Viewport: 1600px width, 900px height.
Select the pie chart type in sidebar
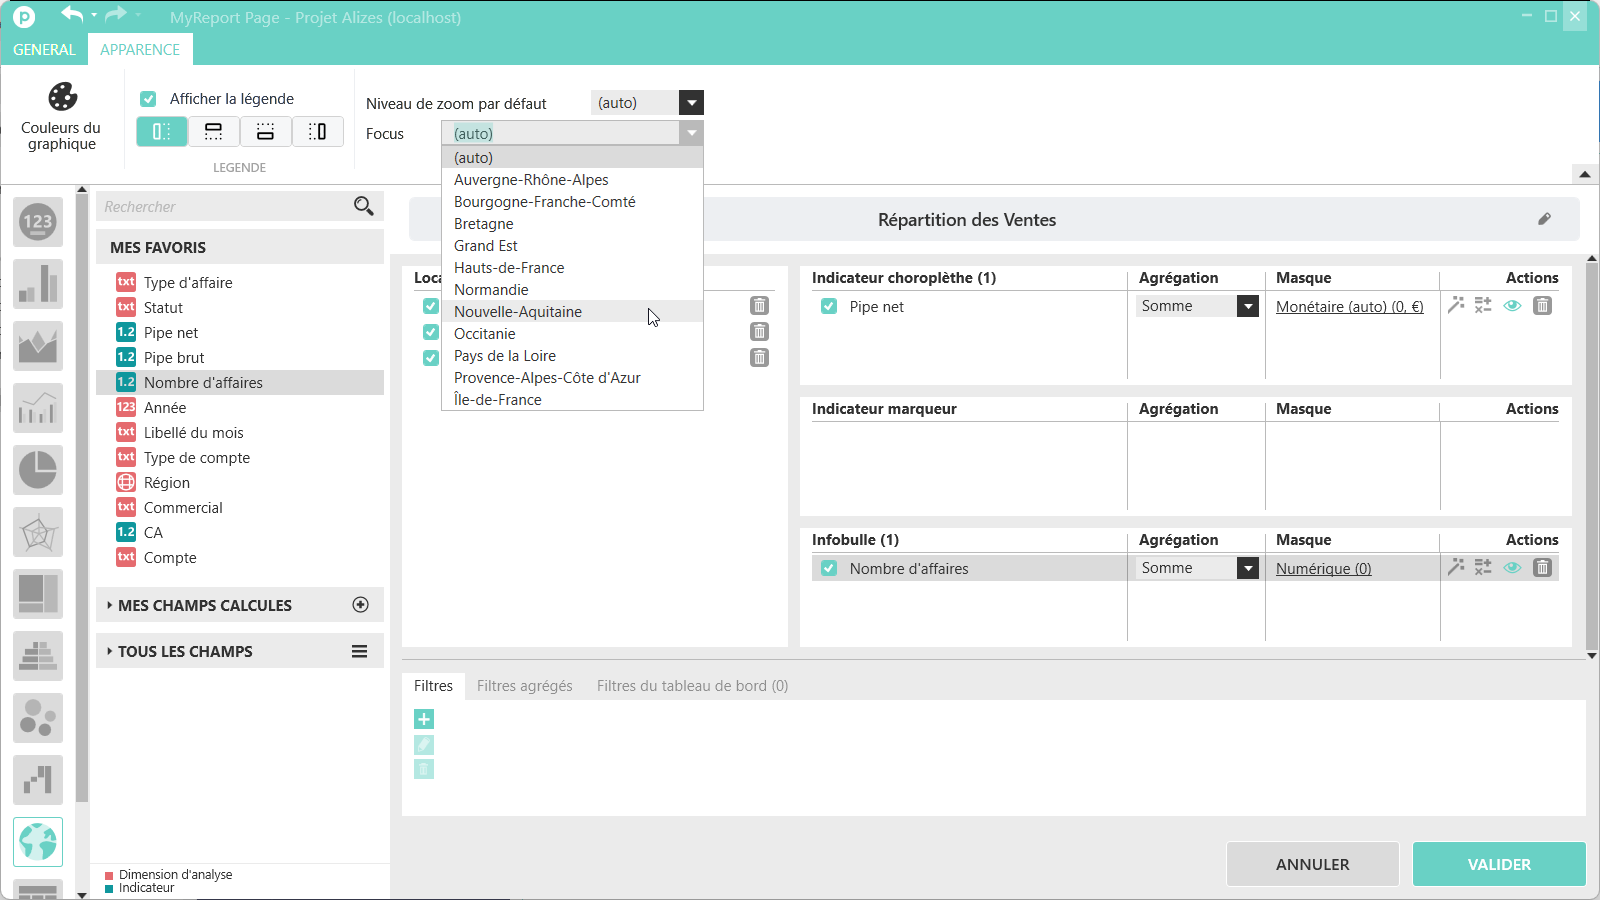(x=38, y=470)
